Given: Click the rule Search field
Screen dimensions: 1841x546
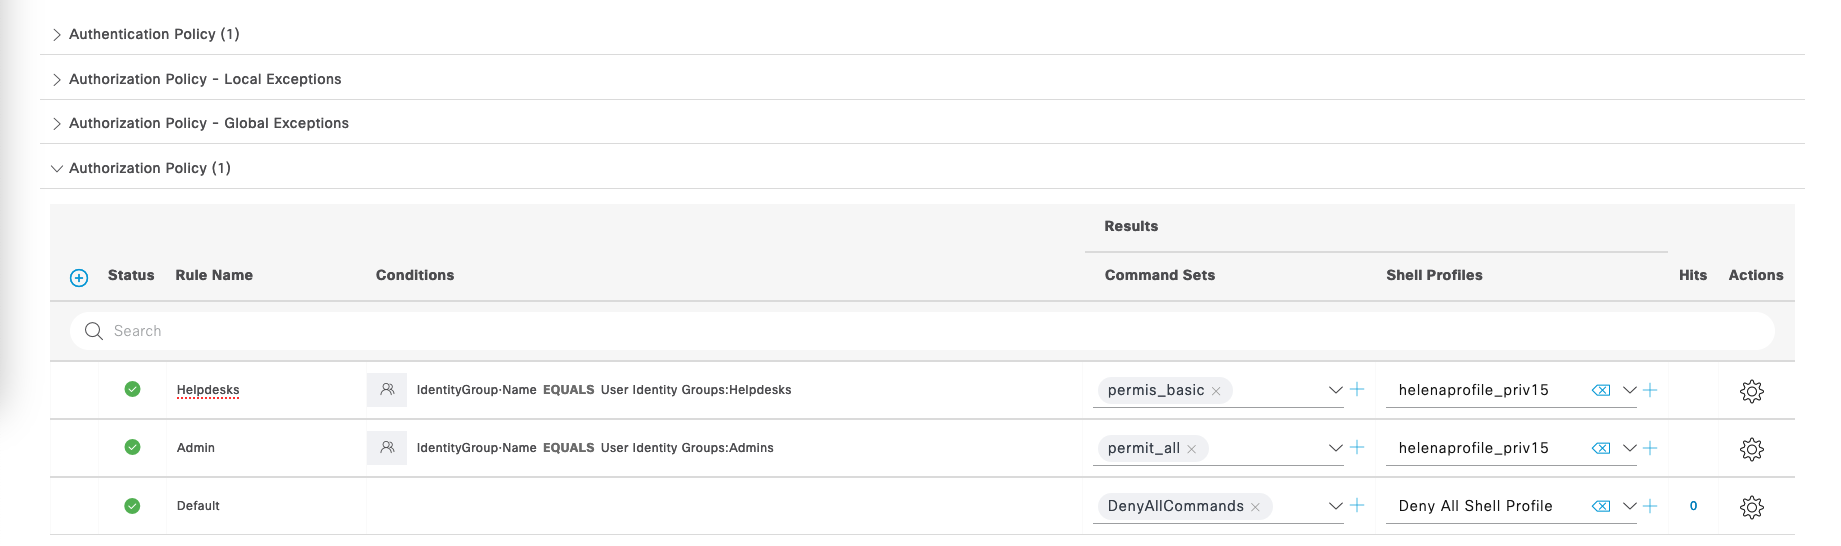Looking at the screenshot, I should tap(920, 331).
